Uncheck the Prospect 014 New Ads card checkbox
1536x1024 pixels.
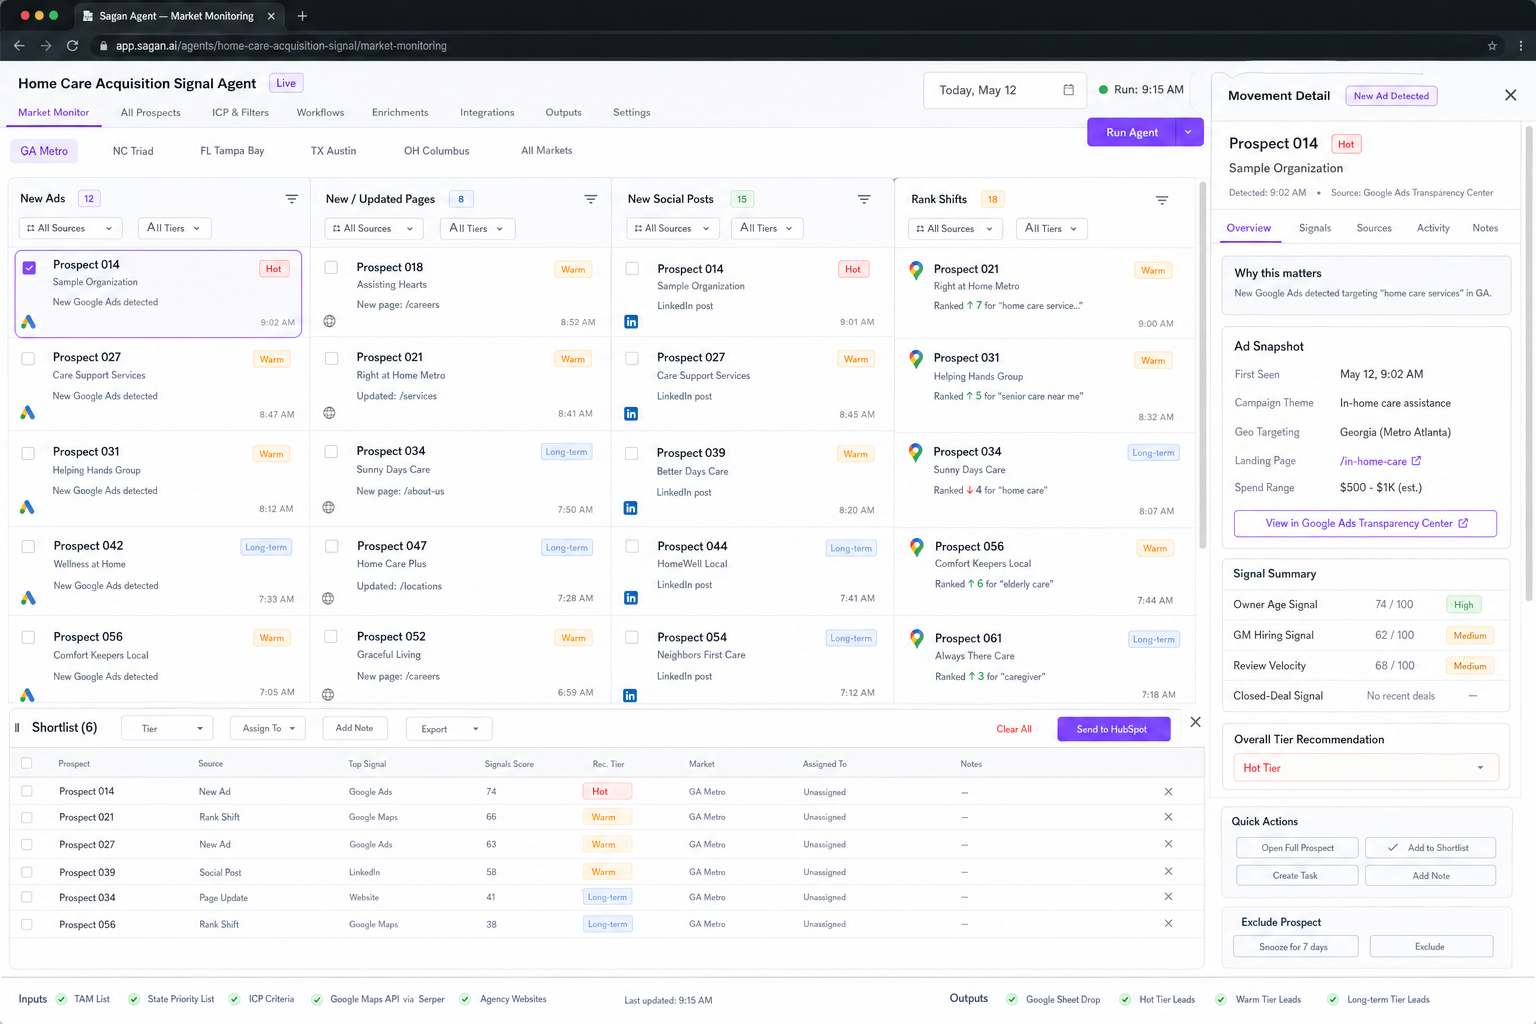click(29, 267)
